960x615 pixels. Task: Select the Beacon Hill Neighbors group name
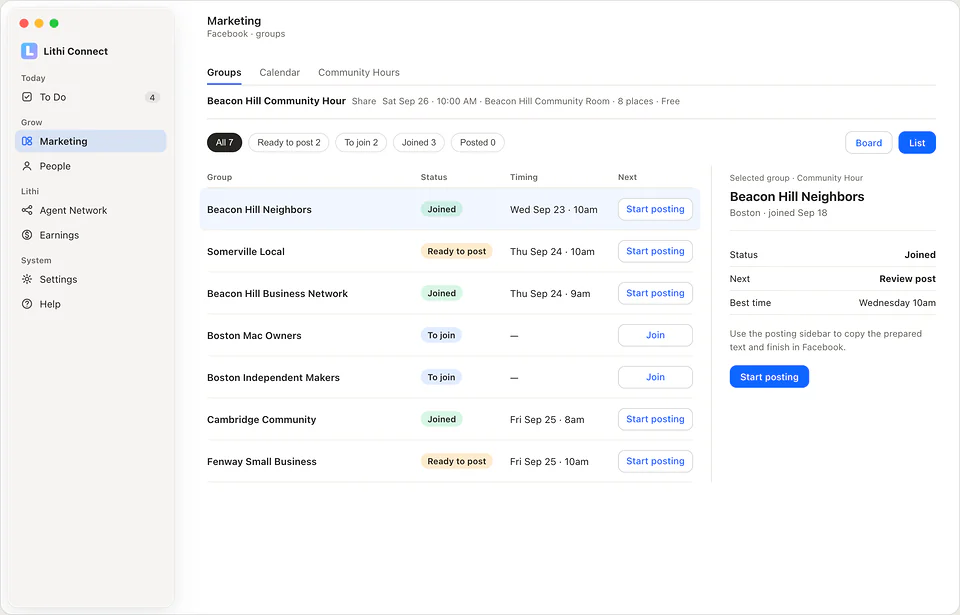tap(259, 209)
